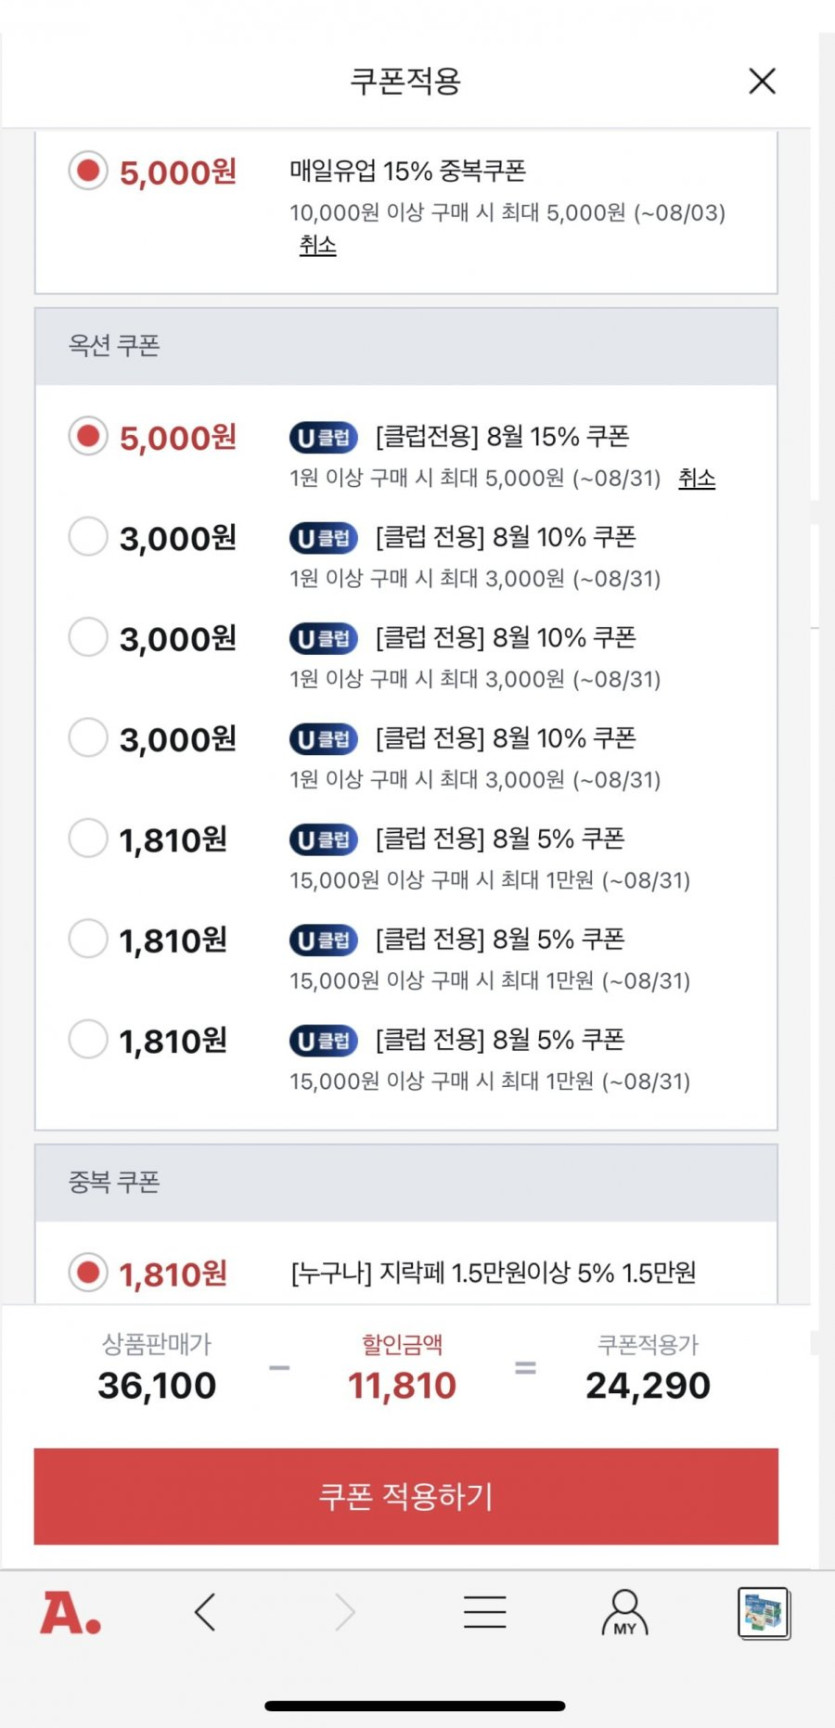Select the third 1,810원 5% club coupon

[x=88, y=1039]
